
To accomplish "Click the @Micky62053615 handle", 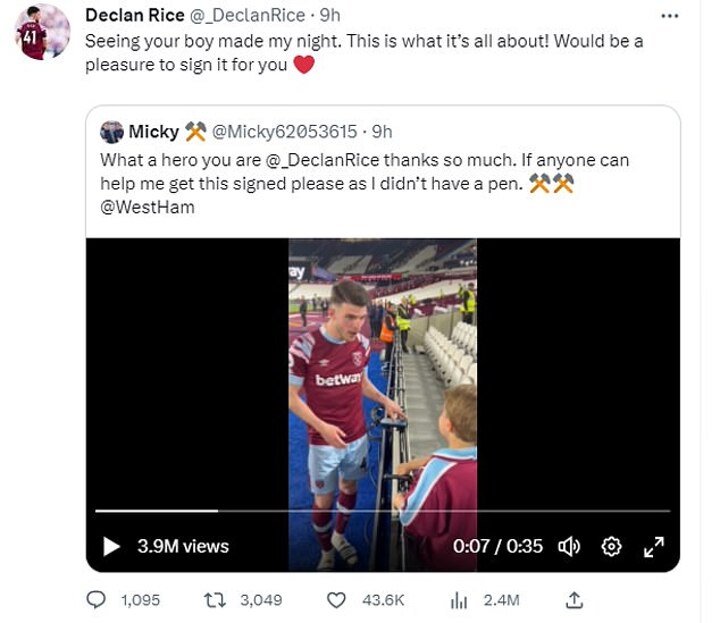I will point(284,132).
